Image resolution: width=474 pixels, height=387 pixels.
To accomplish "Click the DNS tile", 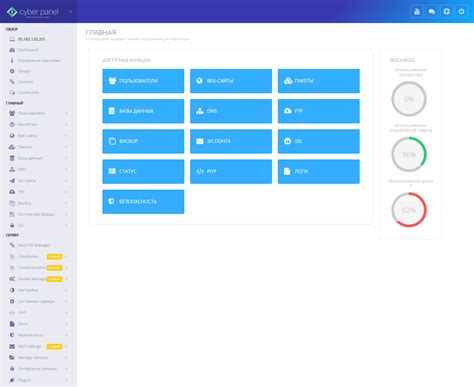I will tap(231, 111).
